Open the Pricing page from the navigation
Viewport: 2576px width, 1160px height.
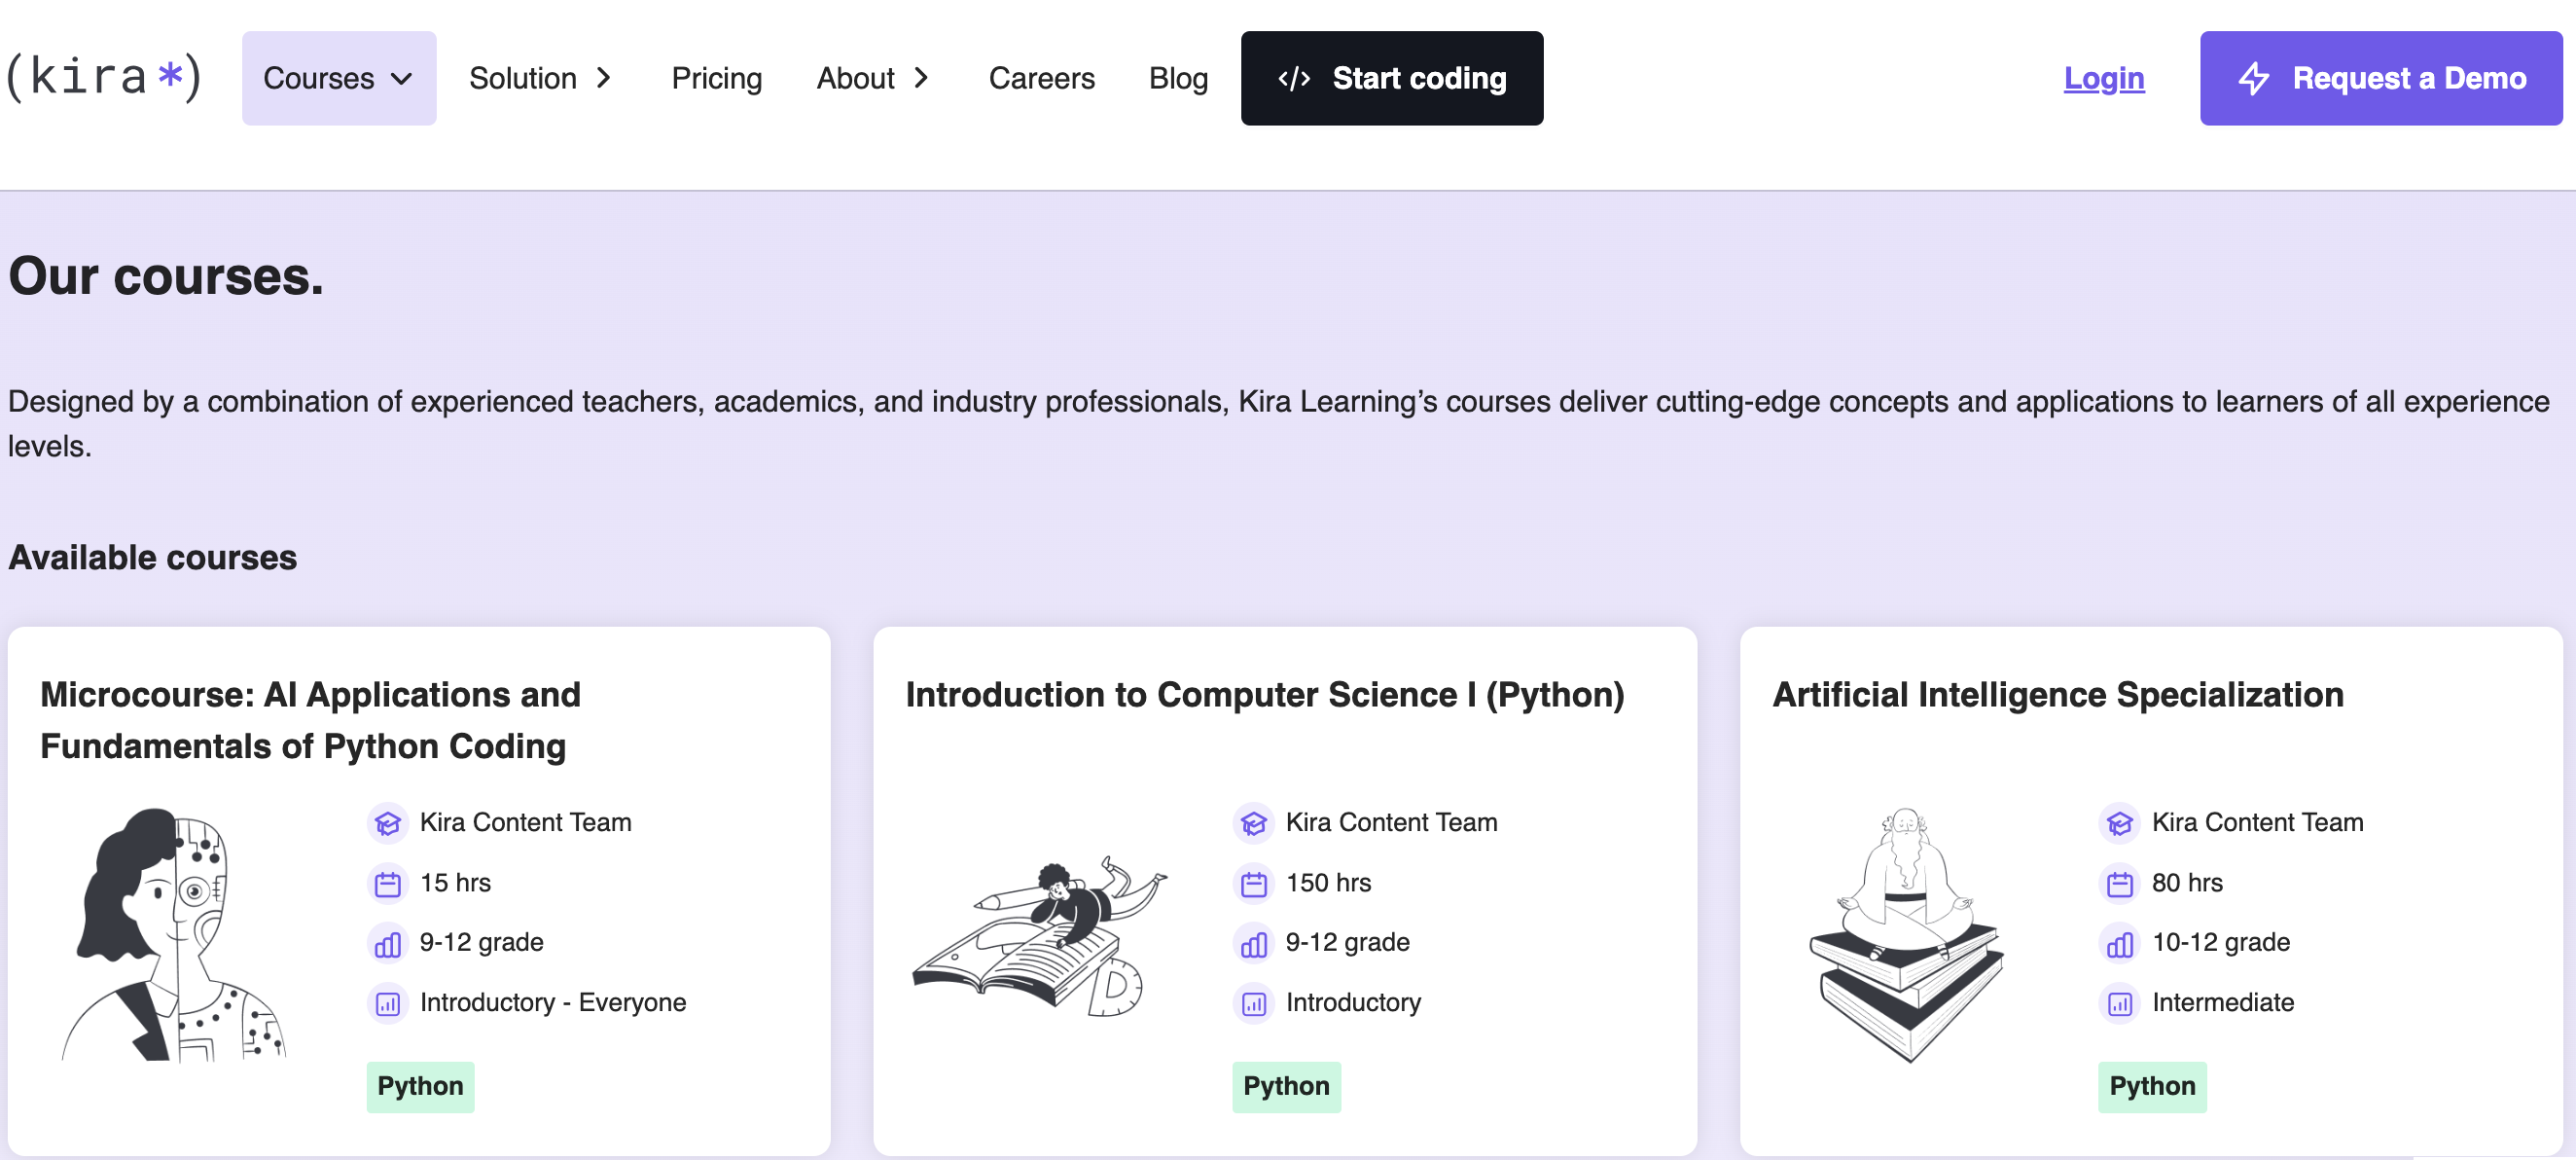coord(716,77)
